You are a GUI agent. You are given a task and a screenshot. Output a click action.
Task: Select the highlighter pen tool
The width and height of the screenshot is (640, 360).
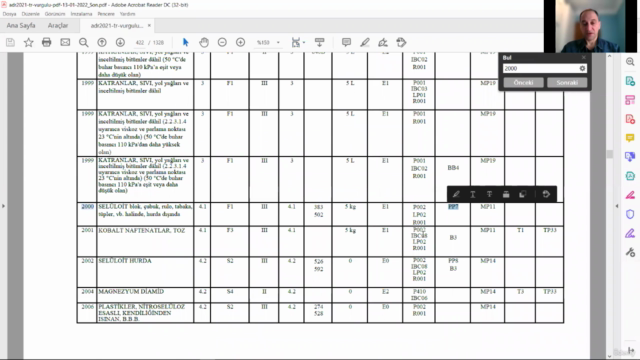point(365,42)
